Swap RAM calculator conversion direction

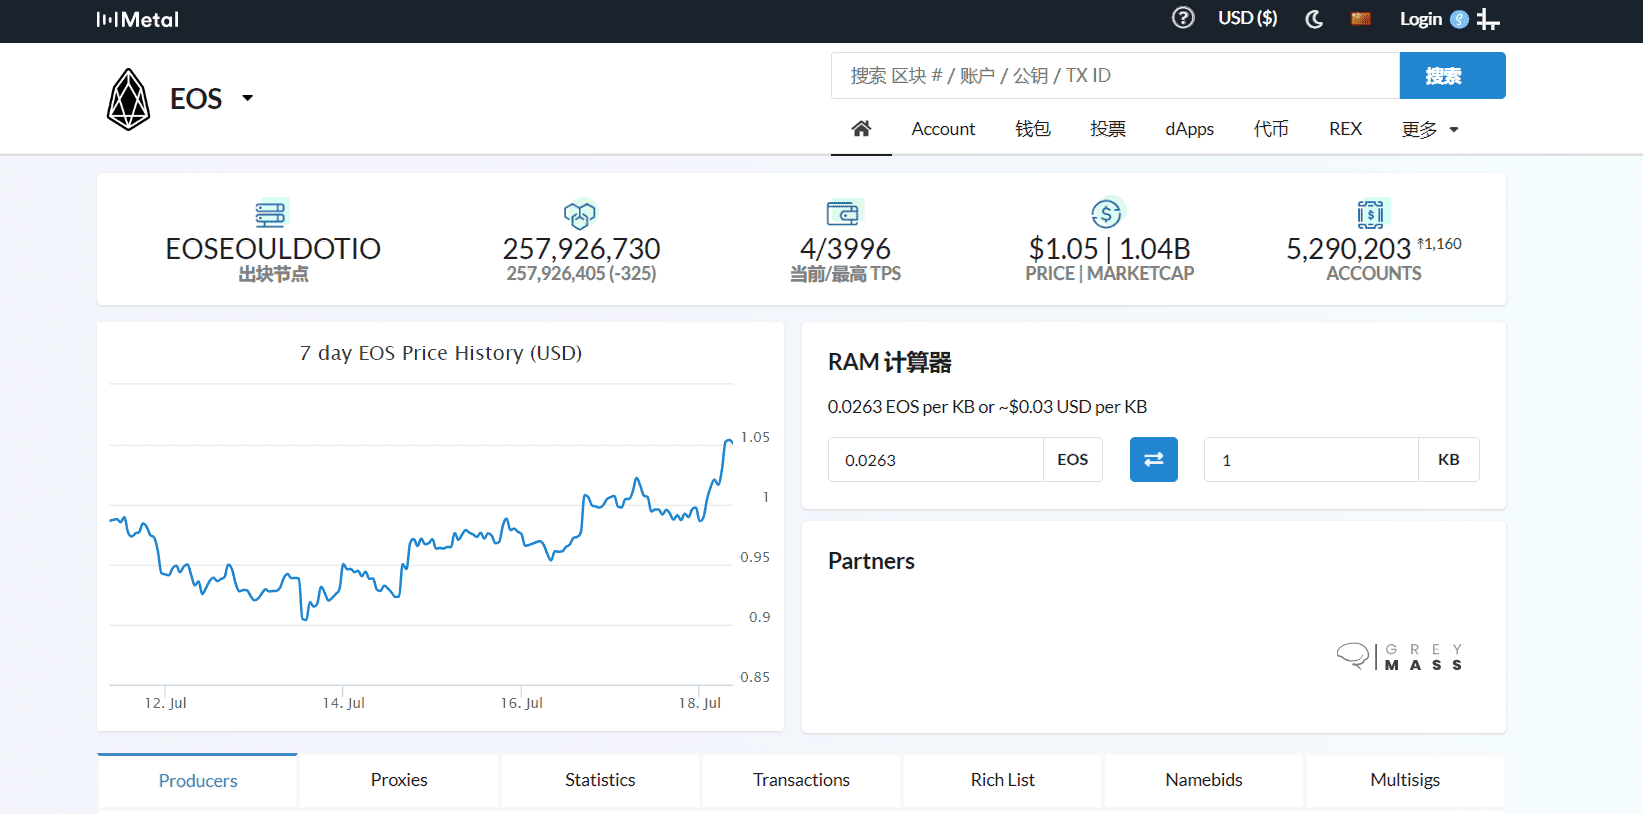1153,460
